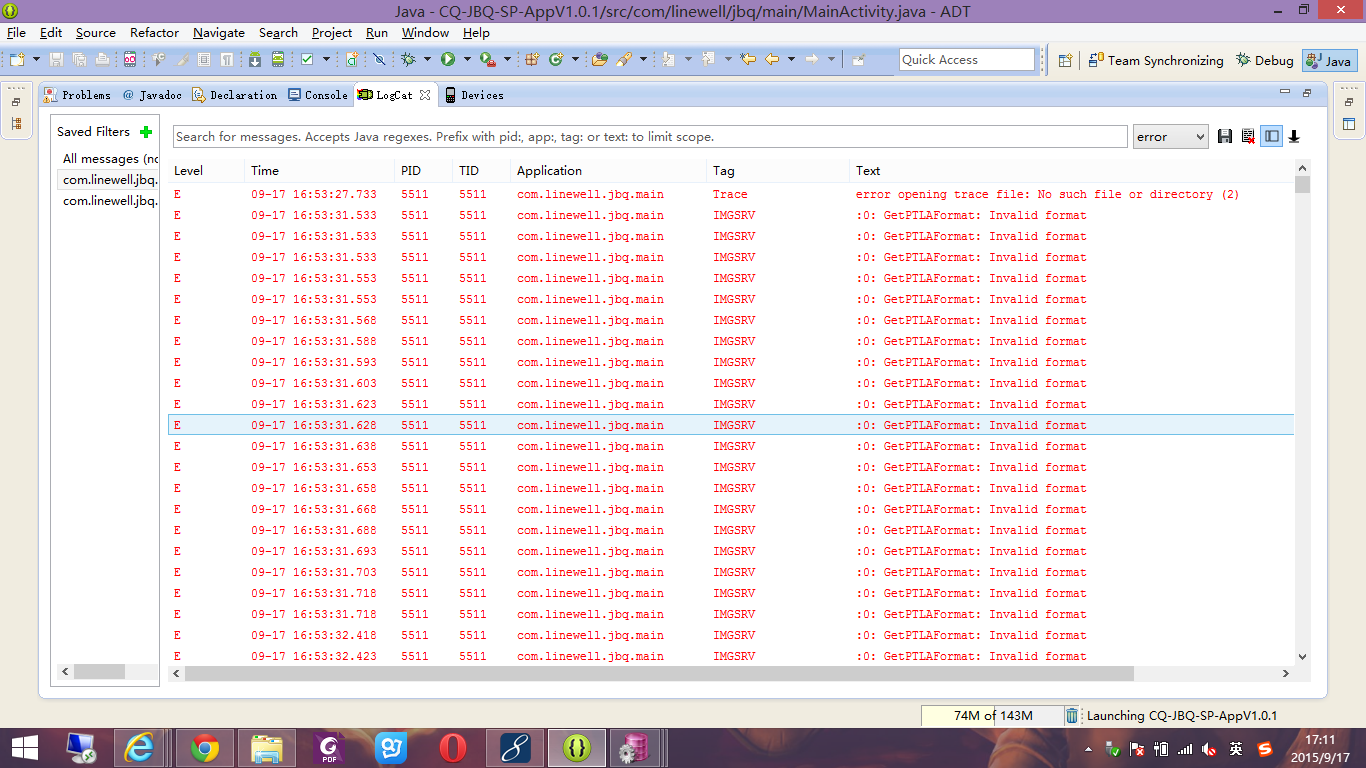The image size is (1366, 768).
Task: Open Opera browser from the taskbar
Action: 453,747
